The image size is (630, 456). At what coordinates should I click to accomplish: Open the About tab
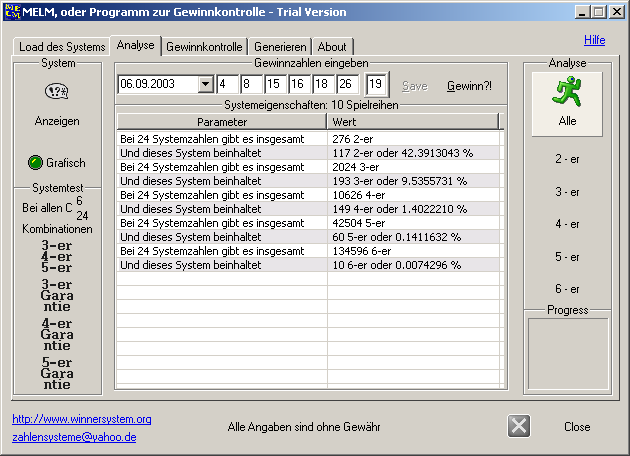tap(332, 47)
